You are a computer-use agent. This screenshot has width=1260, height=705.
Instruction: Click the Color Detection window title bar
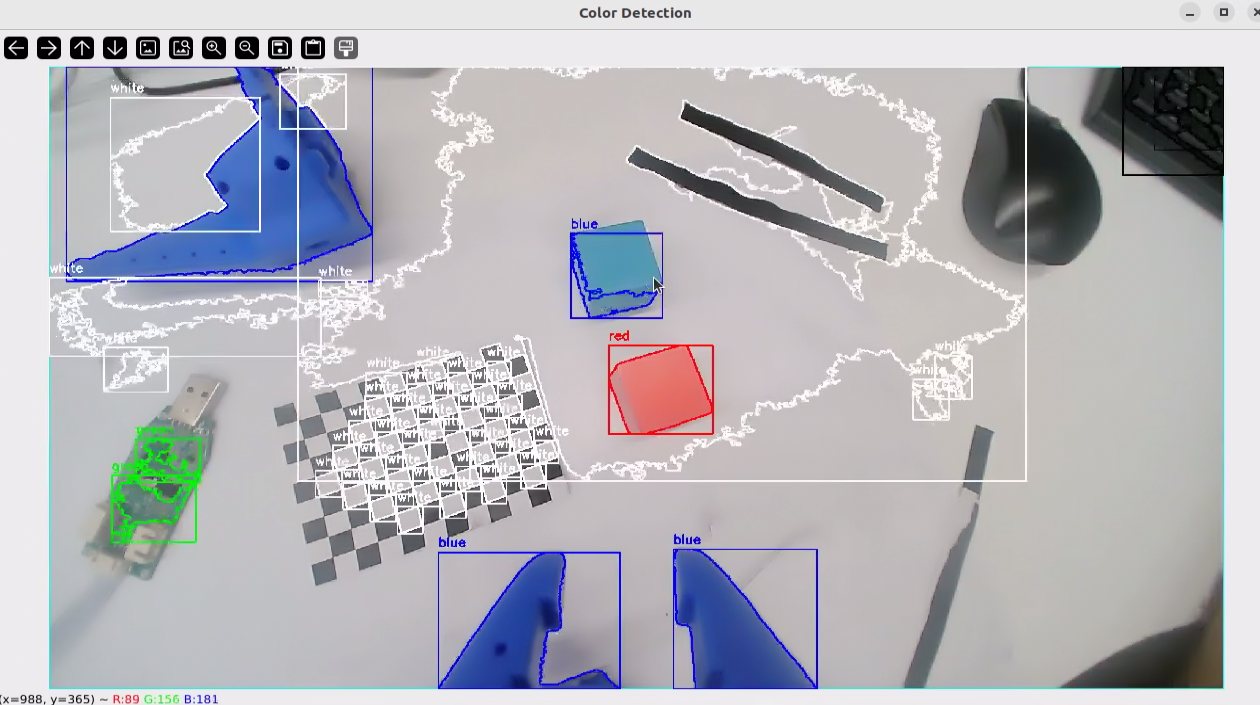(634, 13)
